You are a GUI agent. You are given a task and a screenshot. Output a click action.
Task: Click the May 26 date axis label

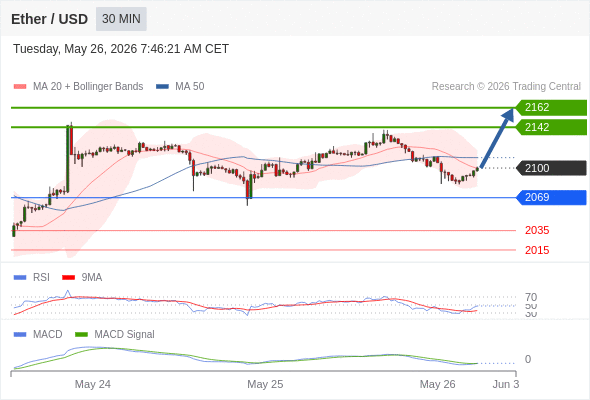[x=437, y=384]
